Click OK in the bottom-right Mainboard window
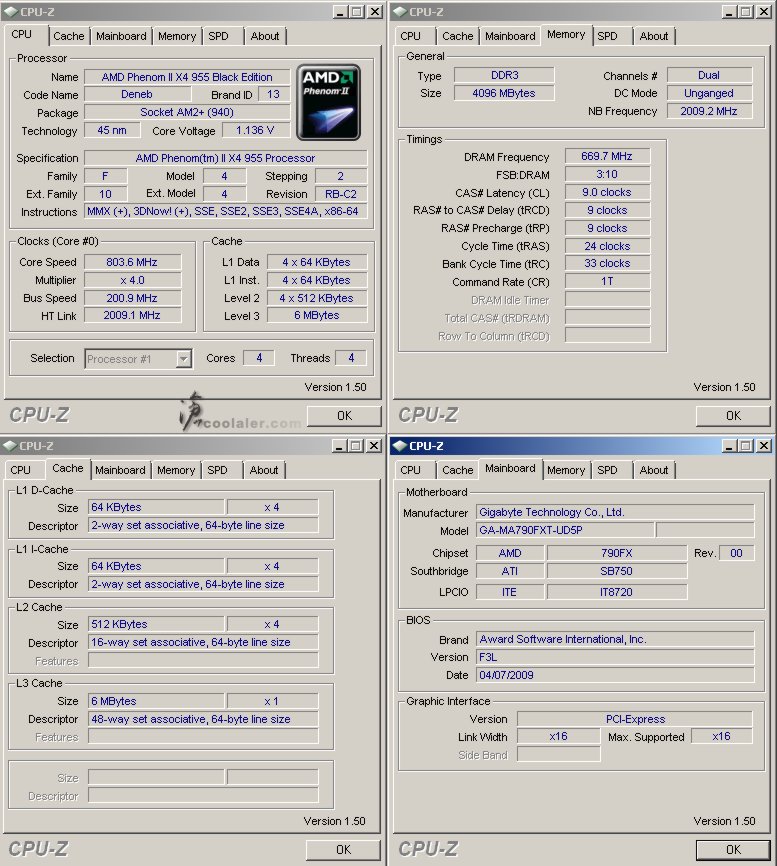 [x=733, y=849]
